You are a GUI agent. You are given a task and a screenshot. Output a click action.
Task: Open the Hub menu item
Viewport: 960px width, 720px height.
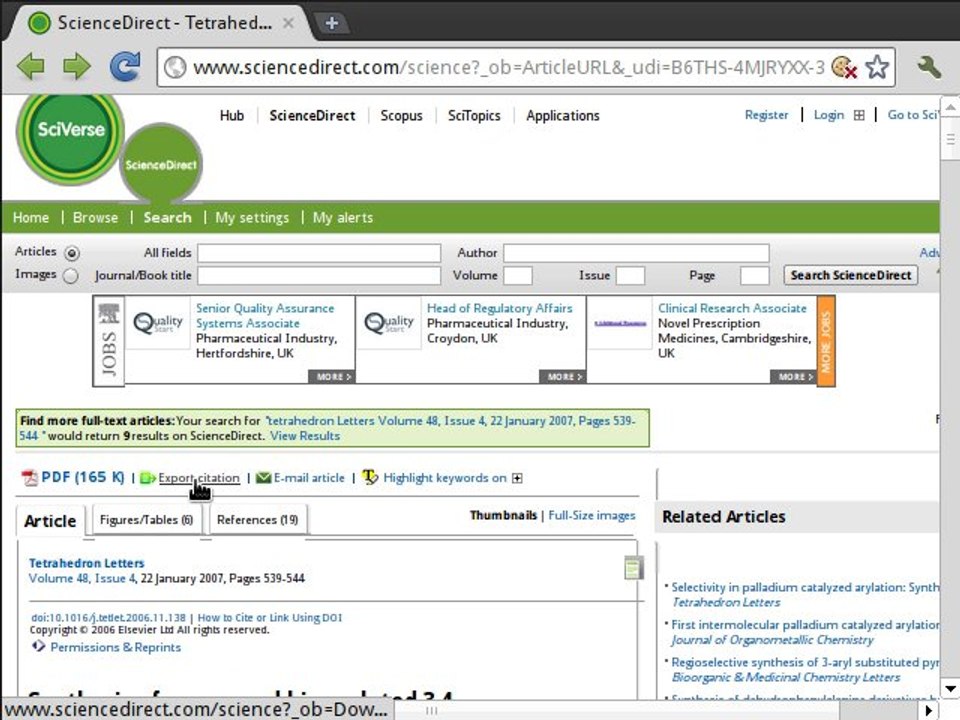click(x=232, y=116)
